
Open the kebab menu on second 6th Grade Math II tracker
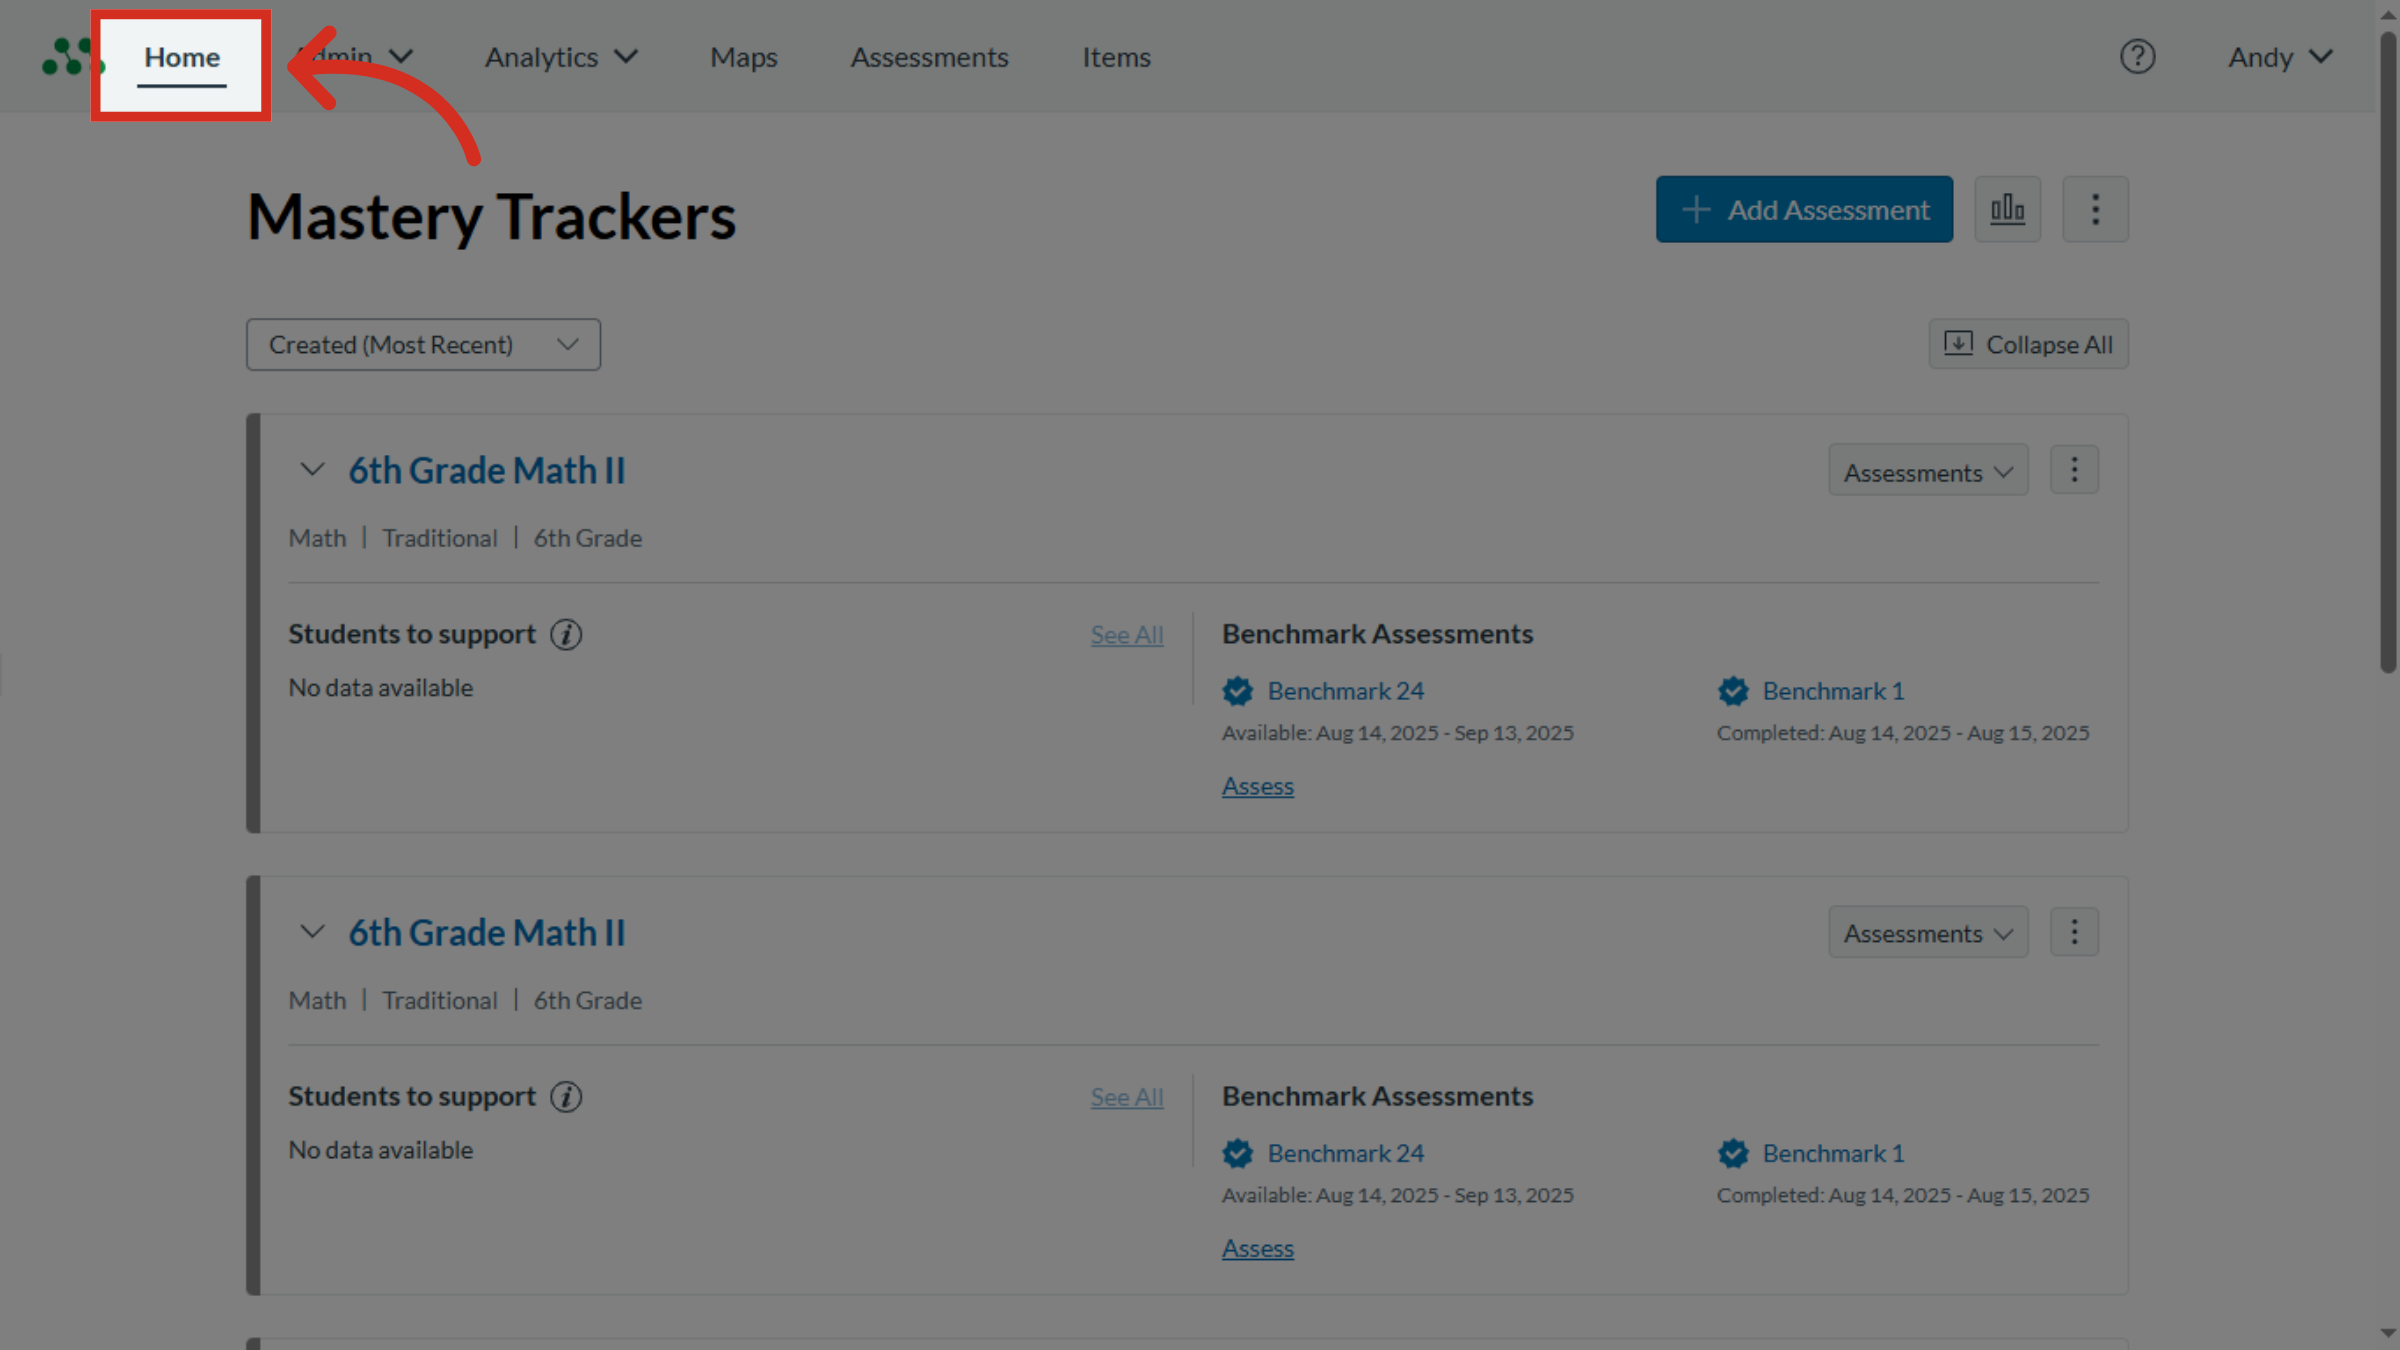pos(2074,931)
